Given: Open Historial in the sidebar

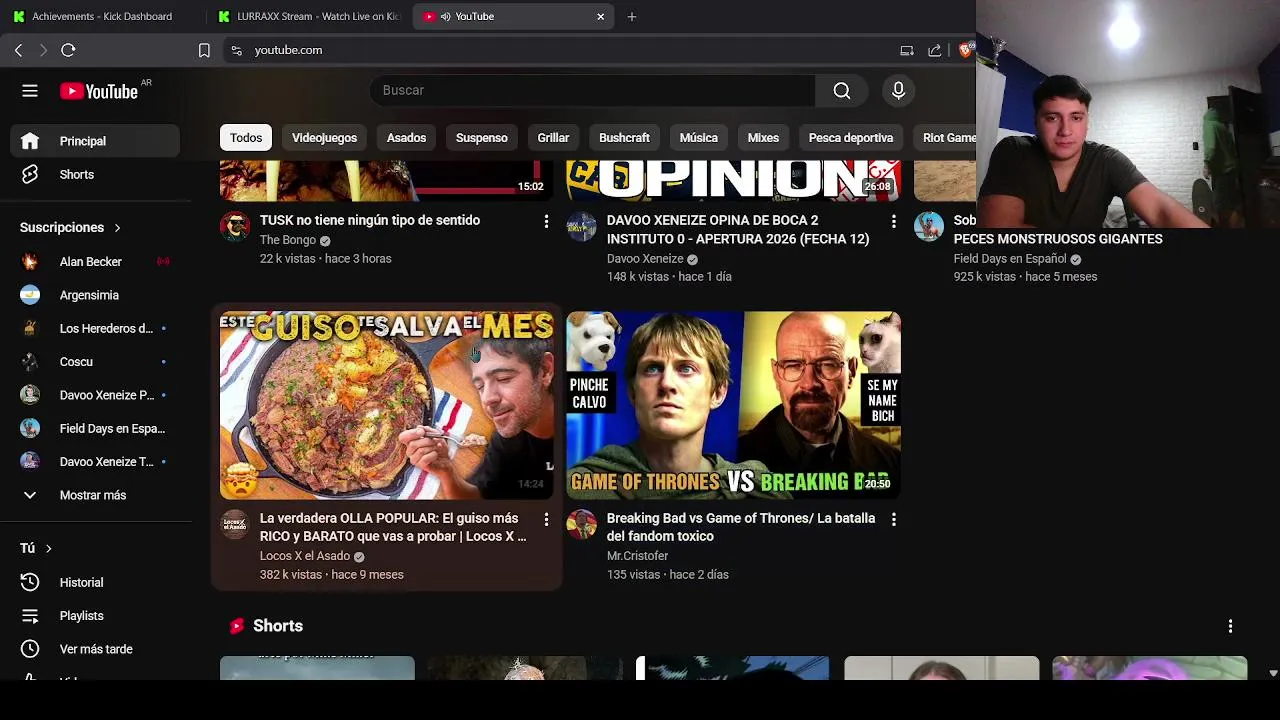Looking at the screenshot, I should click(x=95, y=582).
